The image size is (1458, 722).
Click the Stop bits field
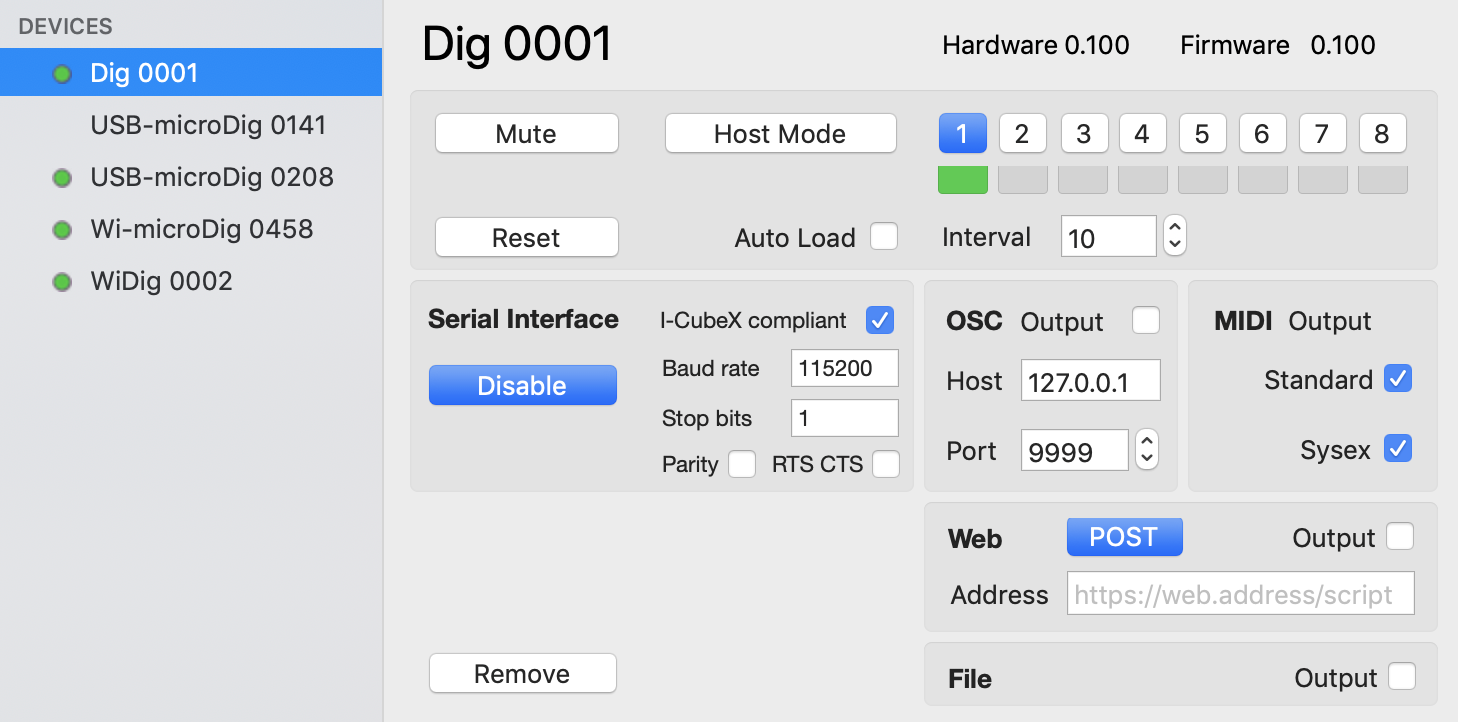point(845,418)
